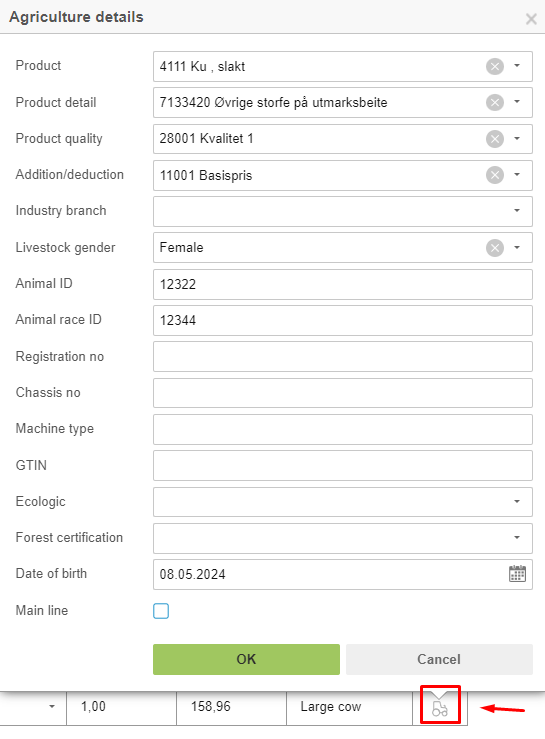The image size is (545, 739).
Task: Click the Industry branch label
Action: click(61, 211)
